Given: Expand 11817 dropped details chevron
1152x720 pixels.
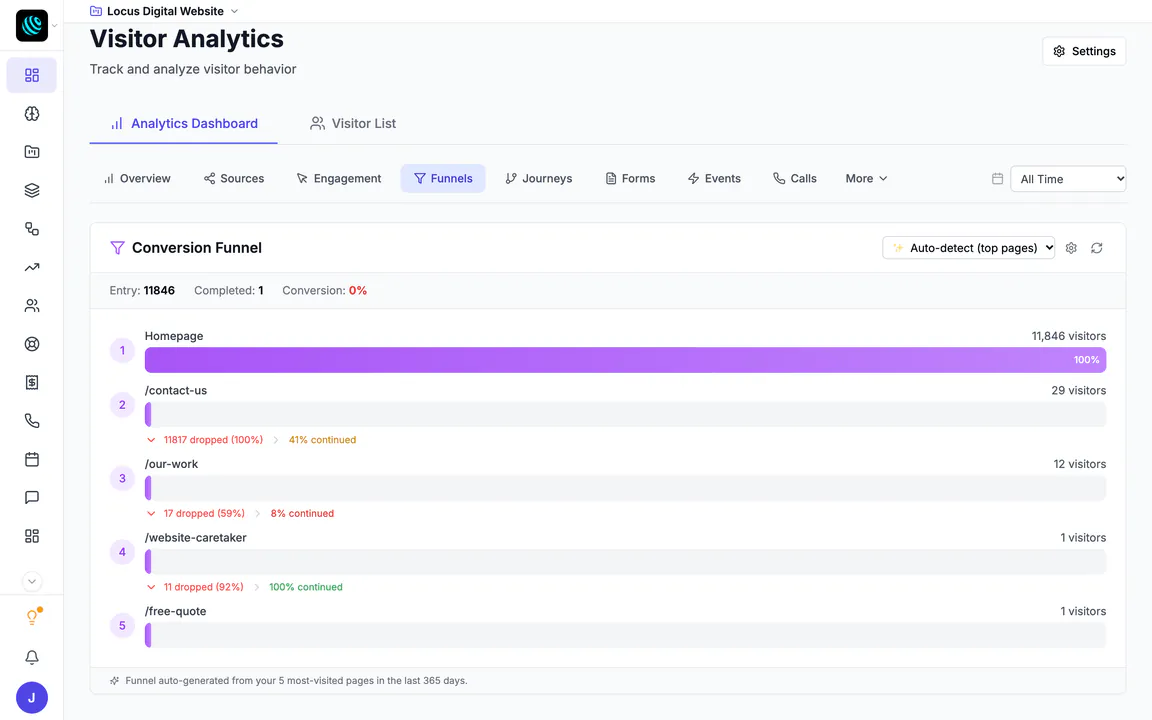Looking at the screenshot, I should (x=151, y=440).
